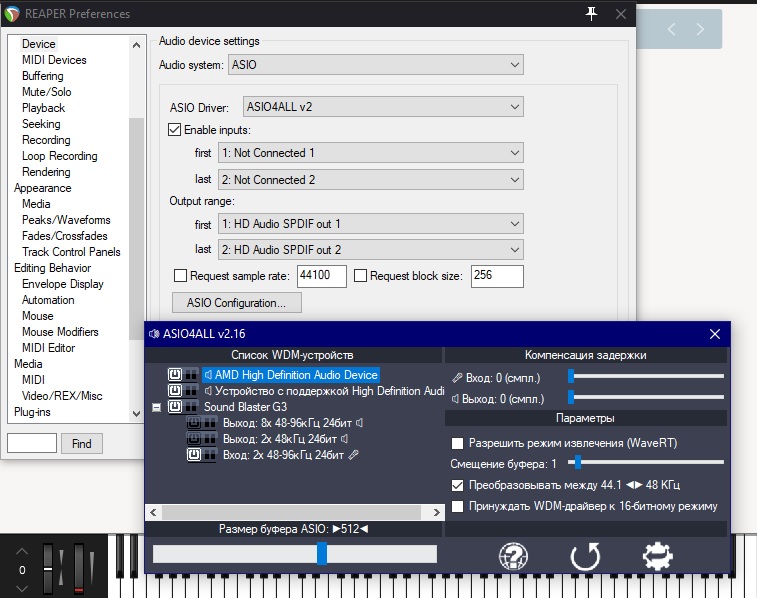
Task: Click the Find button
Action: click(x=82, y=444)
